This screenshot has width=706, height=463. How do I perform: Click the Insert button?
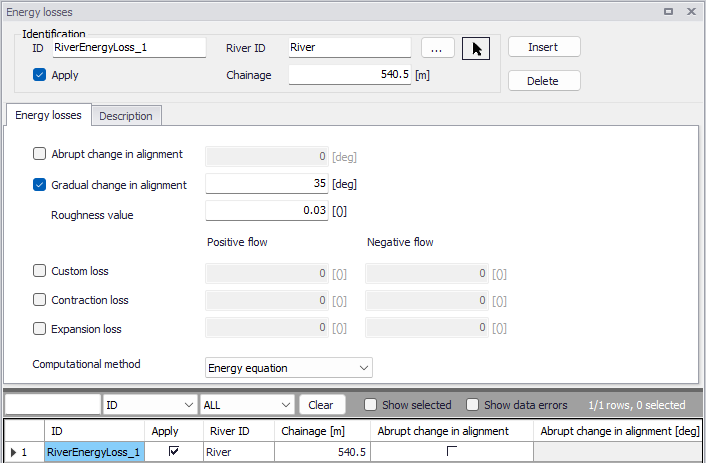(x=544, y=47)
